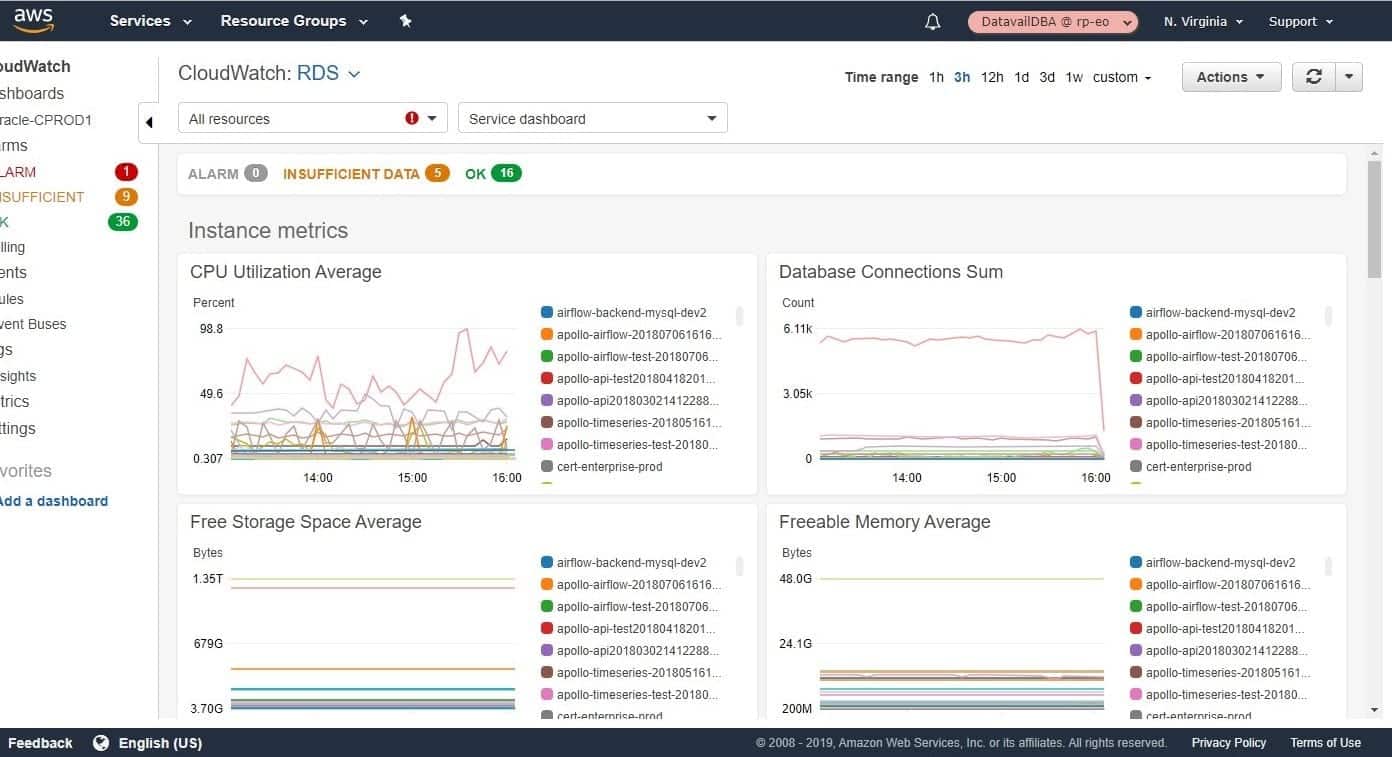Open the Actions dropdown button

tap(1231, 77)
